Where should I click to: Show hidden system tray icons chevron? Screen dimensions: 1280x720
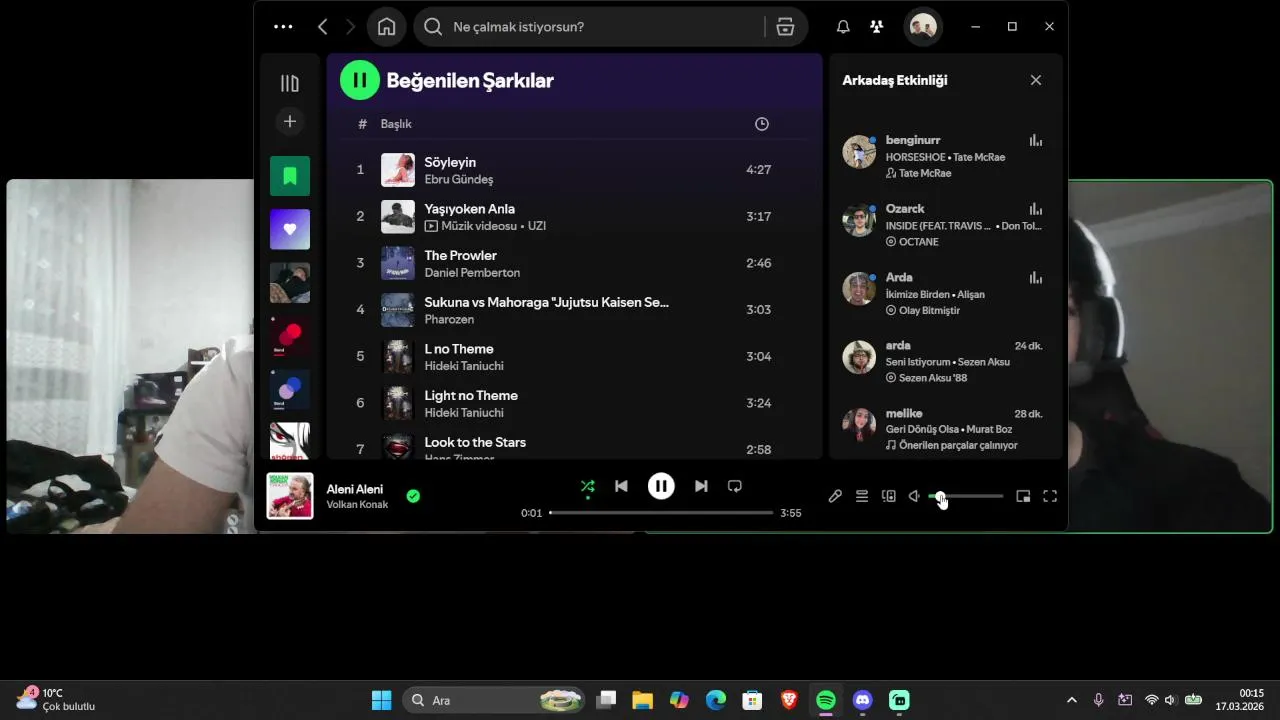[1072, 700]
